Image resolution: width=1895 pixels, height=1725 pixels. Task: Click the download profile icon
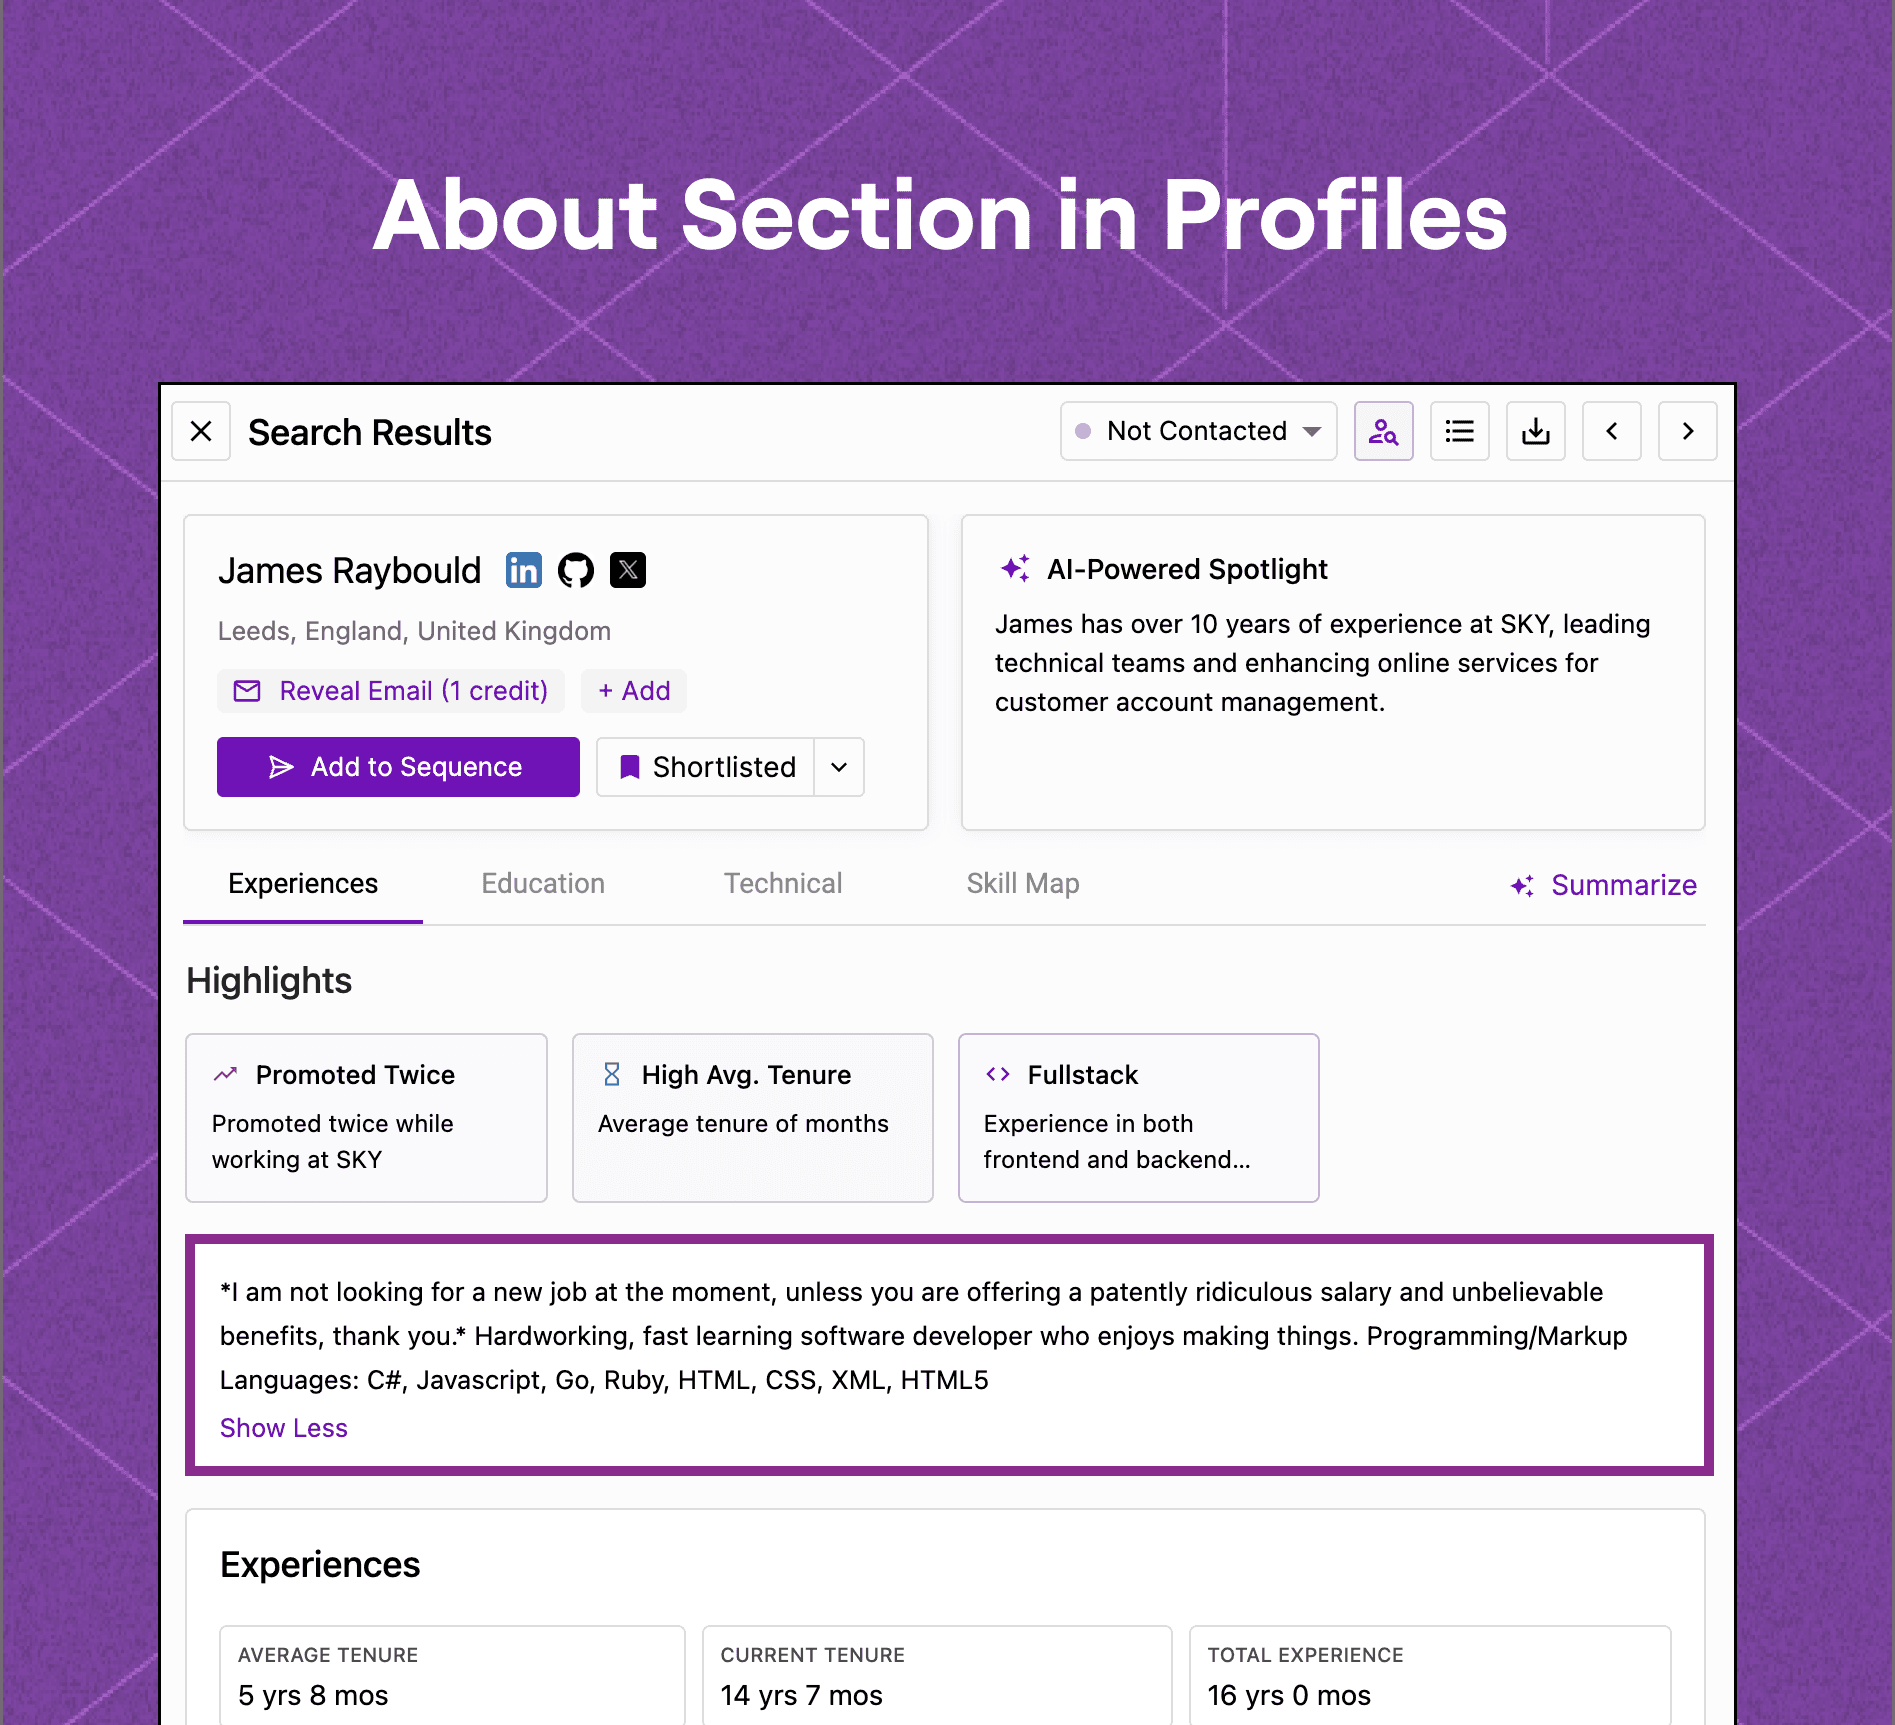coord(1536,431)
